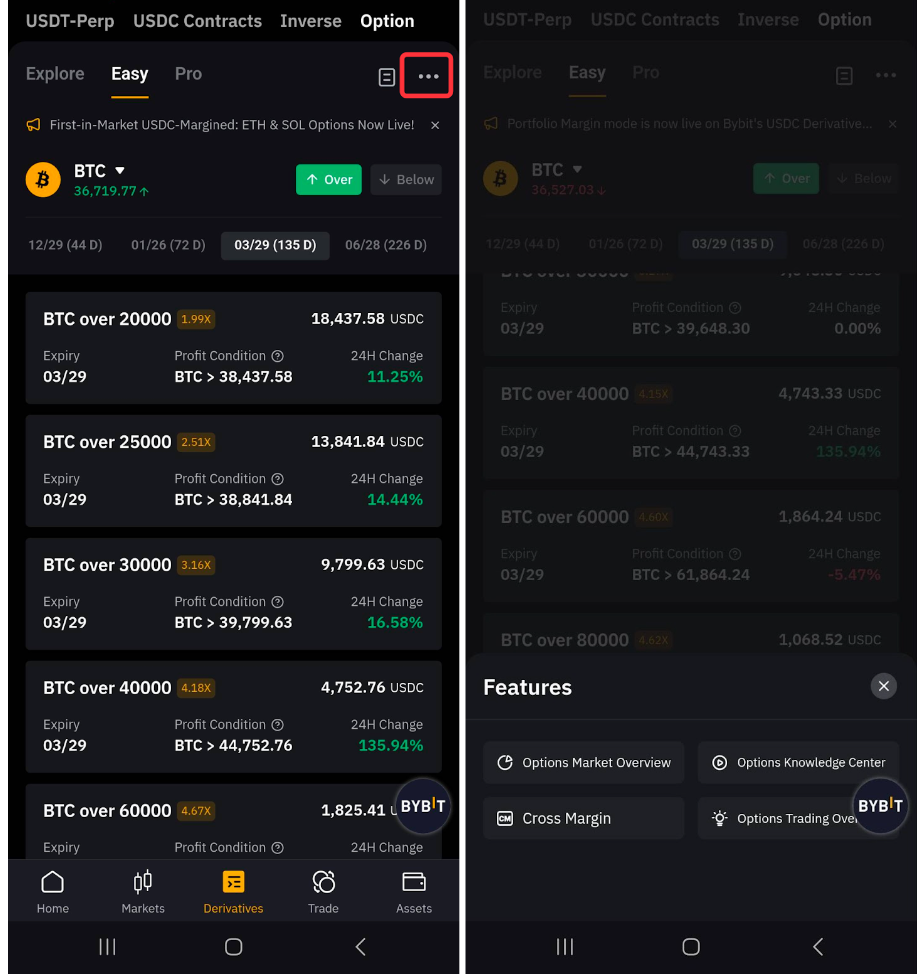Switch to the Below direction toggle

406,180
